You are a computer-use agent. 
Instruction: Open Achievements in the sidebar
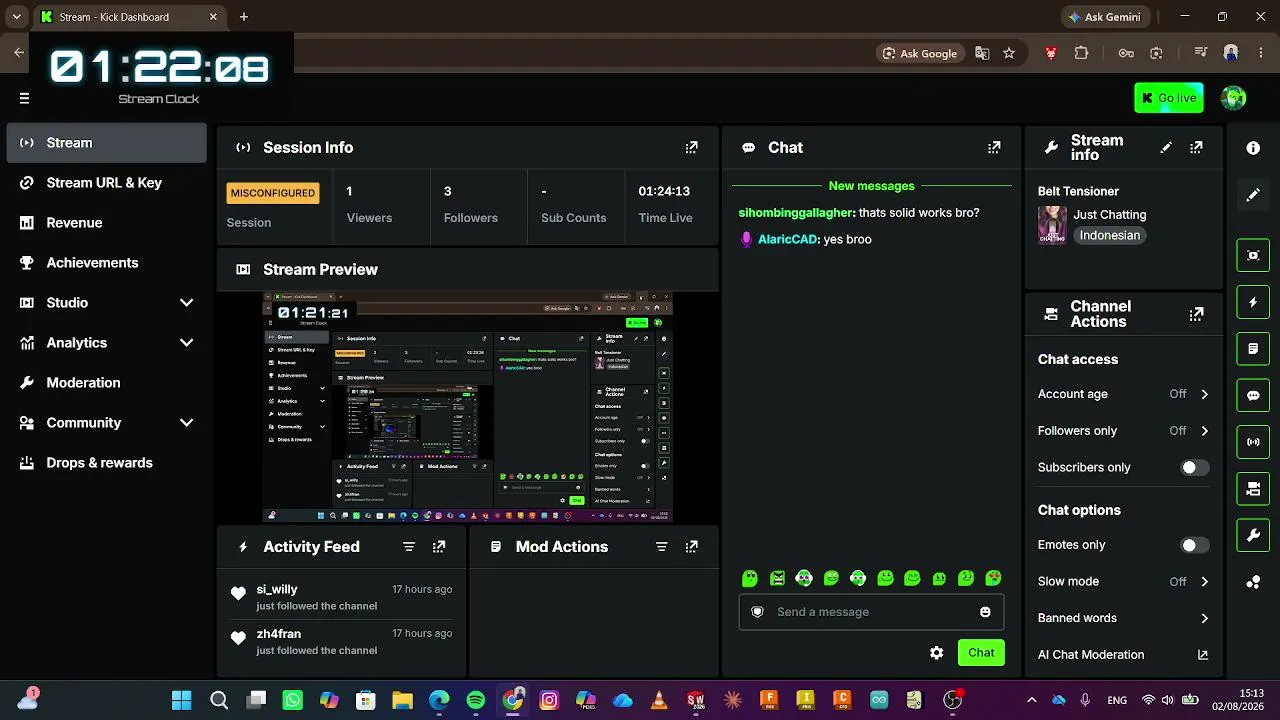(x=106, y=263)
